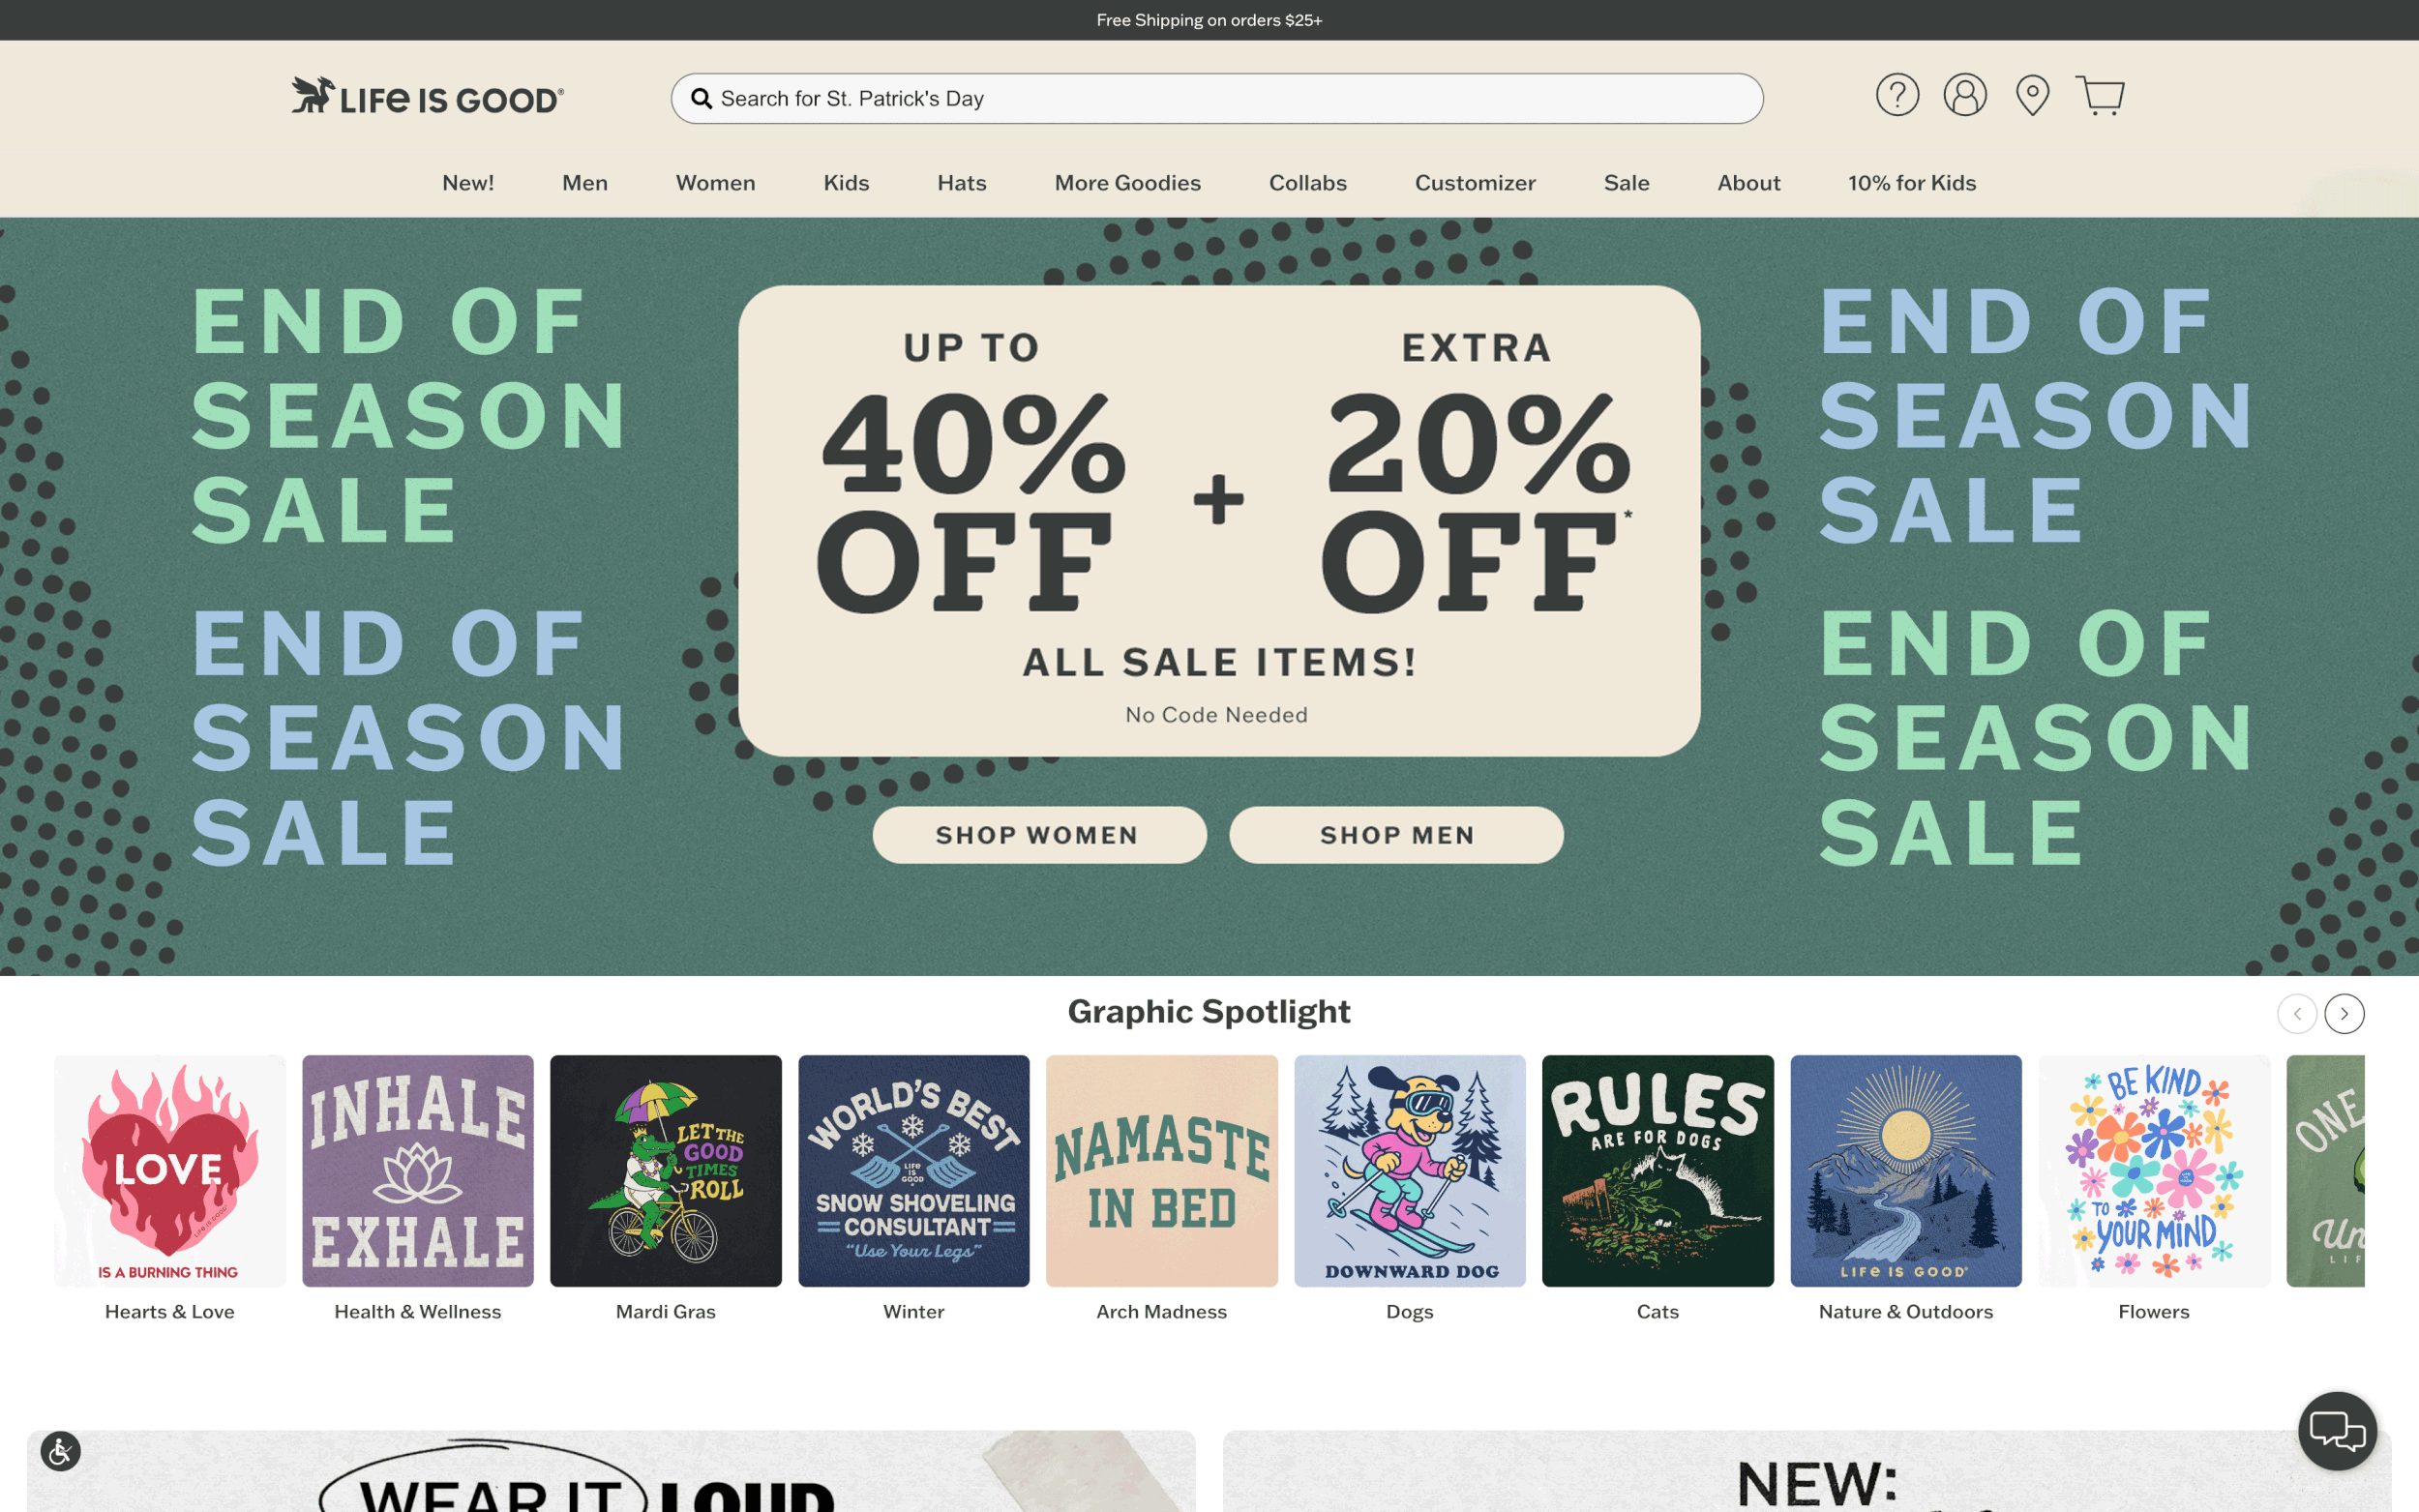The image size is (2419, 1512).
Task: Click into the search input field
Action: click(x=1217, y=98)
